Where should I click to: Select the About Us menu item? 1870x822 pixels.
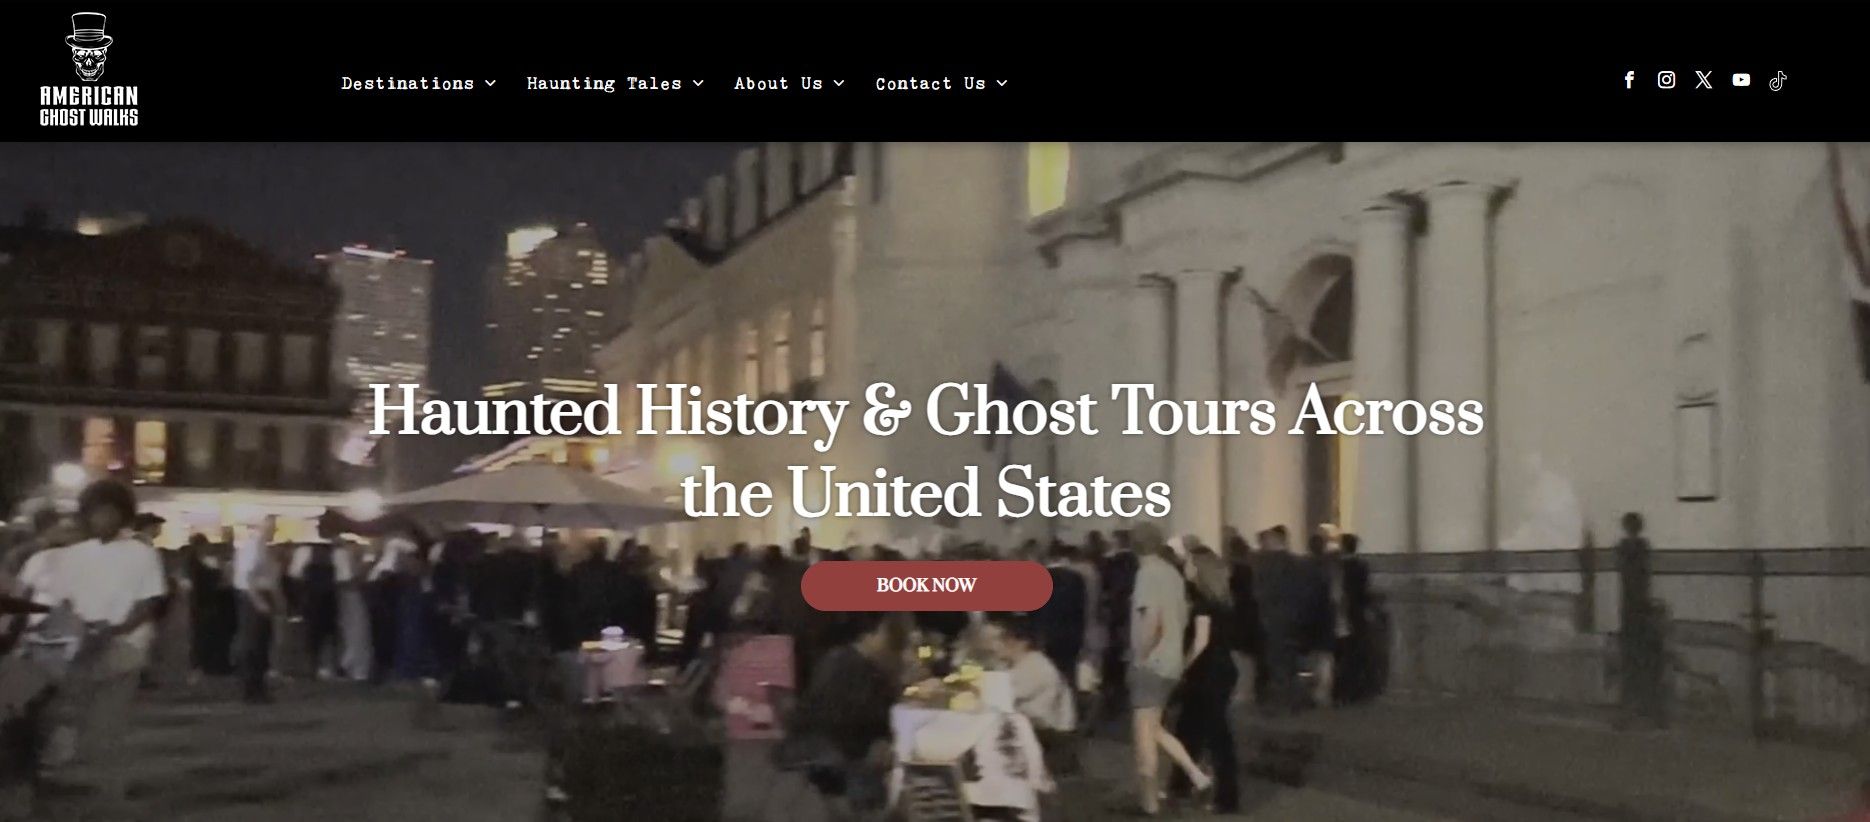[x=778, y=83]
